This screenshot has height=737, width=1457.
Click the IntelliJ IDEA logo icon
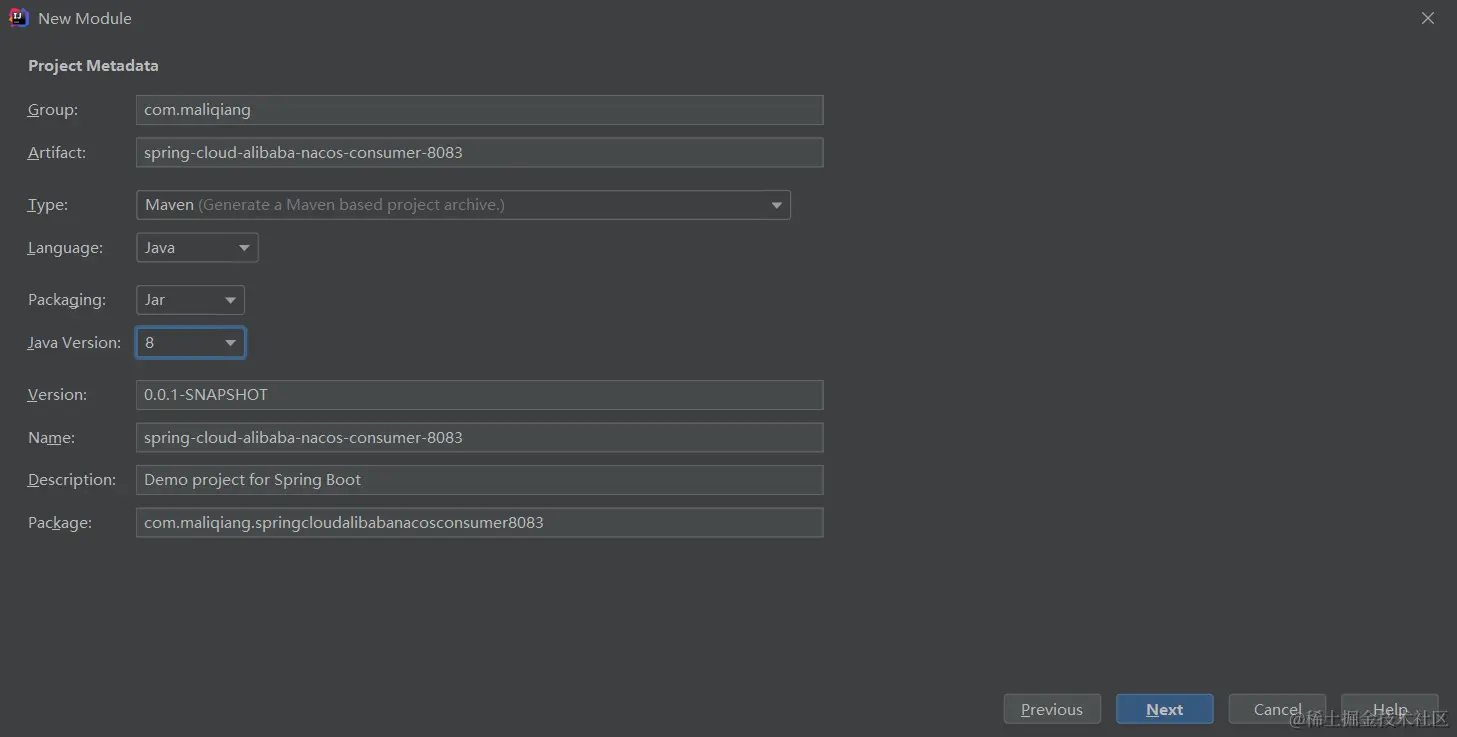coord(19,18)
